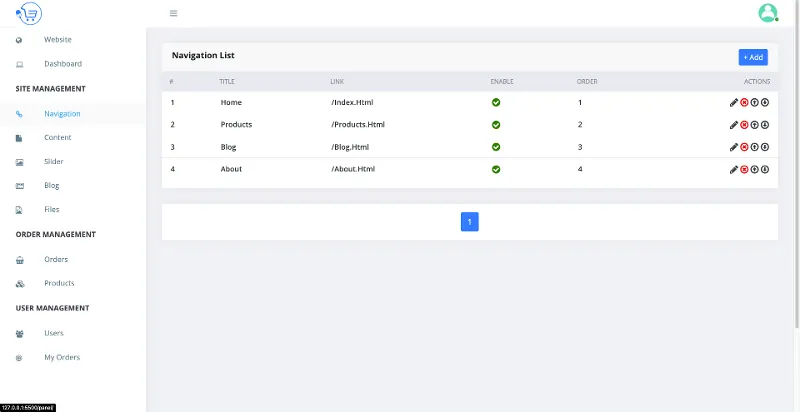Toggle the enable check for Products
Screen dimensions: 800x412
coord(496,125)
